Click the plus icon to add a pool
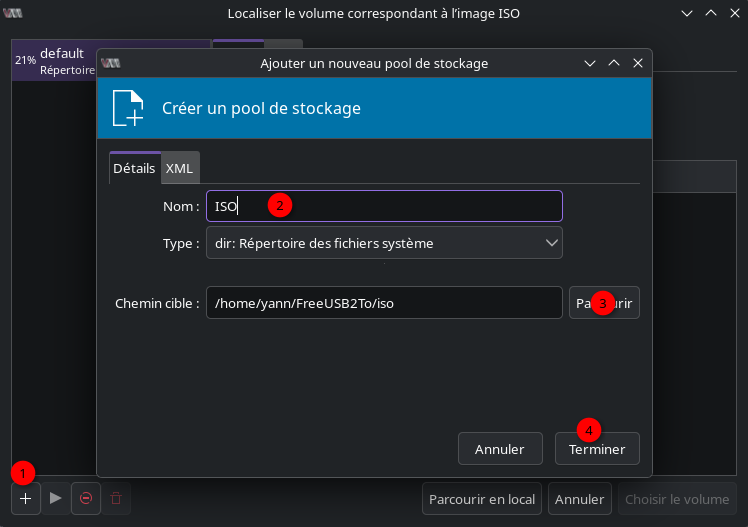748x527 pixels. 26,498
